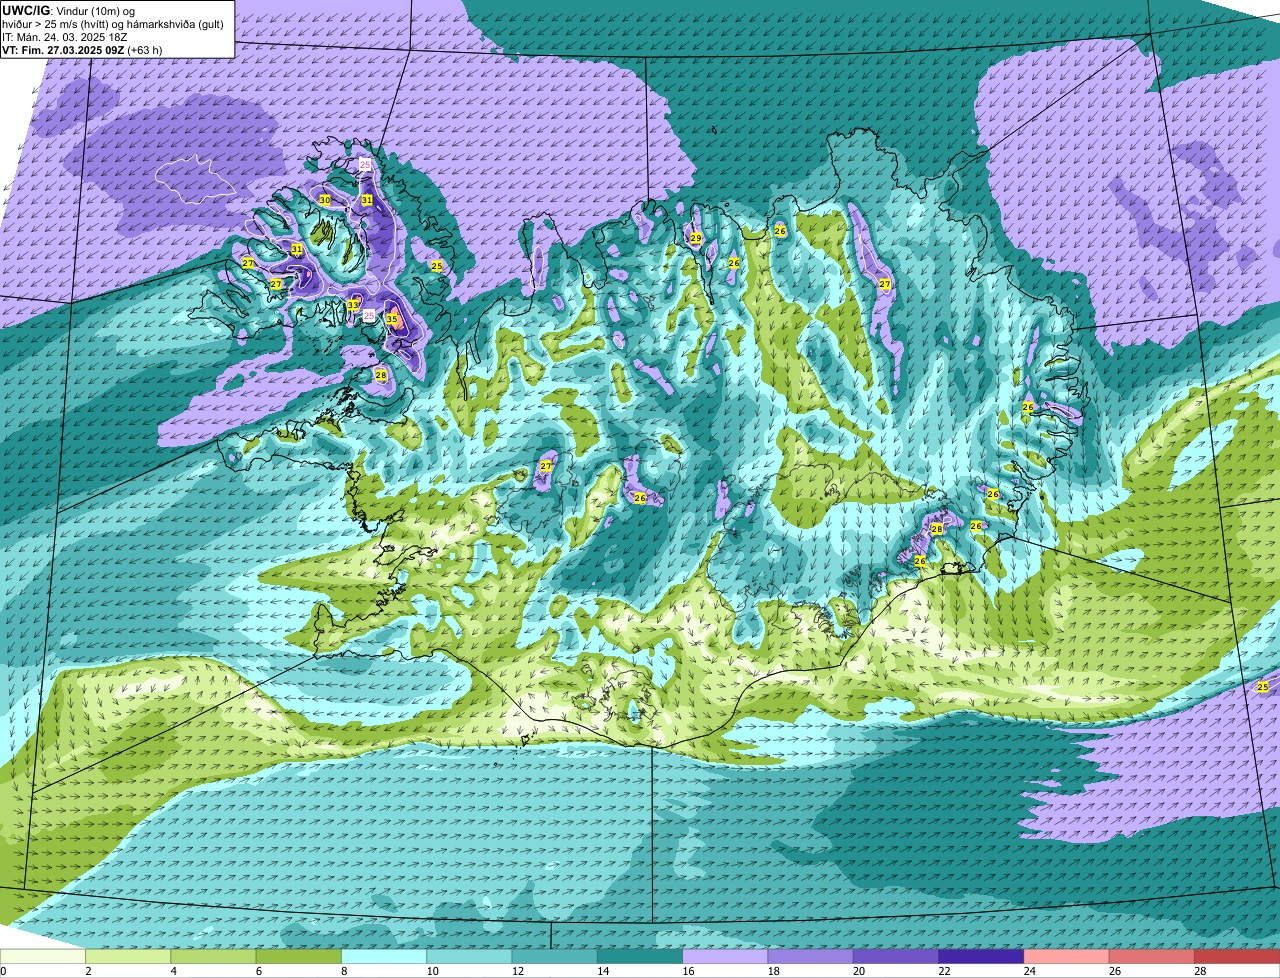Pick the 4–6 m/s green legend swatch

pyautogui.click(x=213, y=957)
